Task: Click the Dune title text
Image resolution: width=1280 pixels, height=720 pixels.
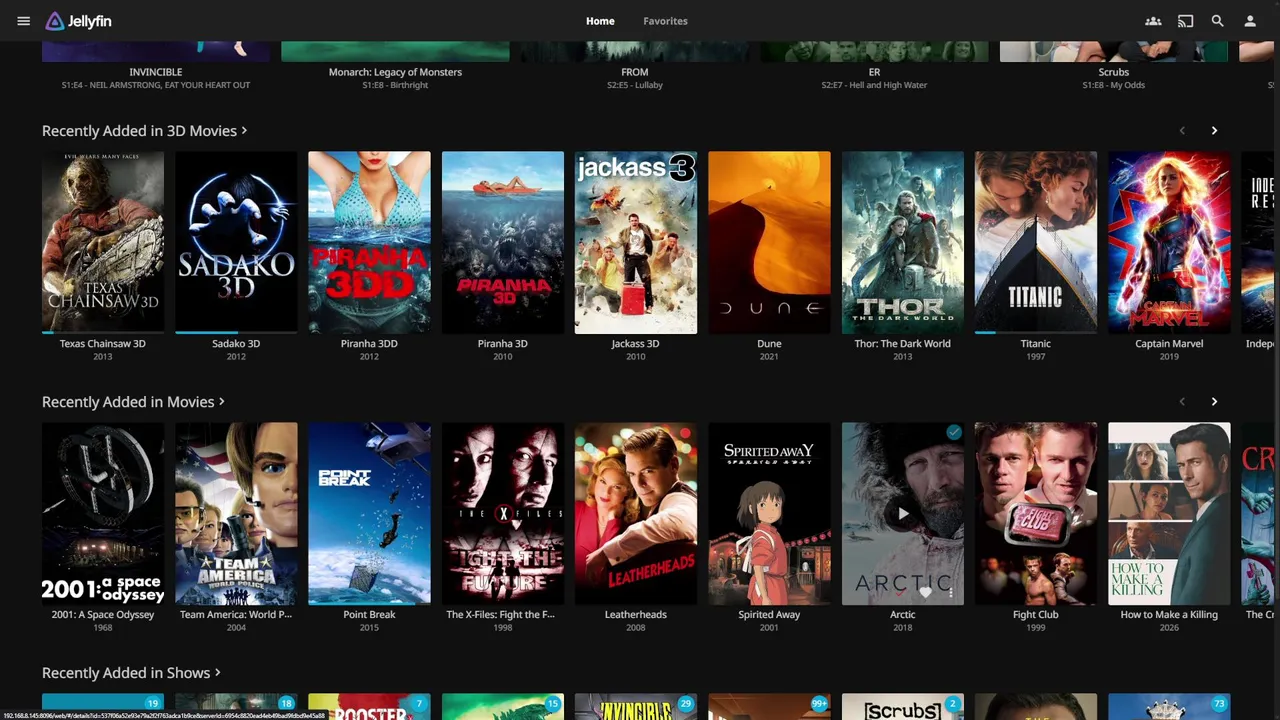Action: point(769,344)
